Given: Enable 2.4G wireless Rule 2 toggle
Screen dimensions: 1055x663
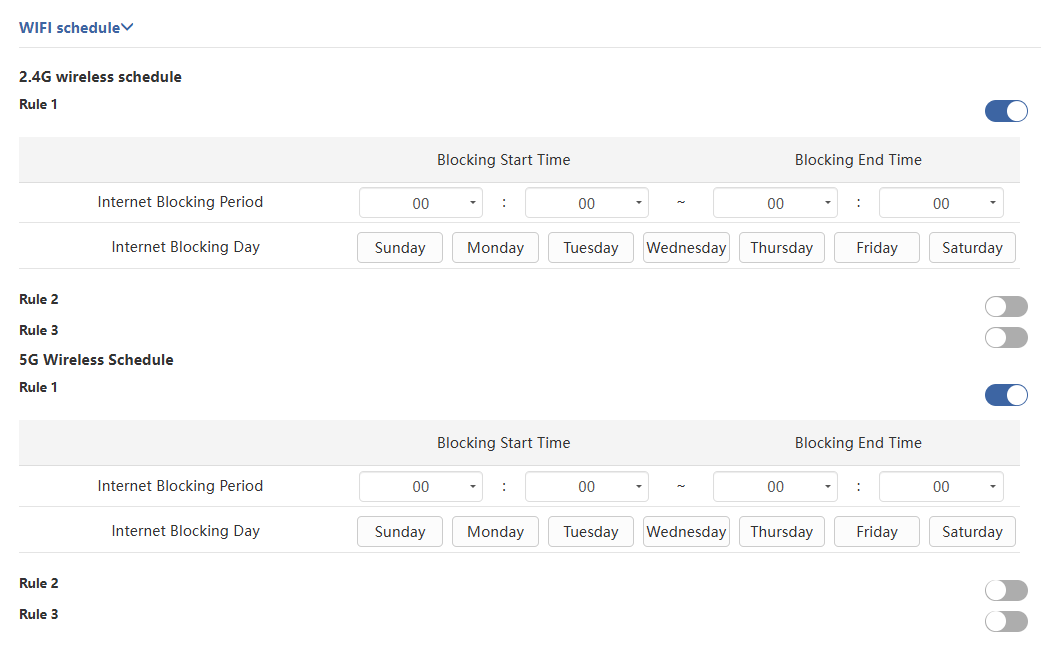Looking at the screenshot, I should click(1006, 306).
